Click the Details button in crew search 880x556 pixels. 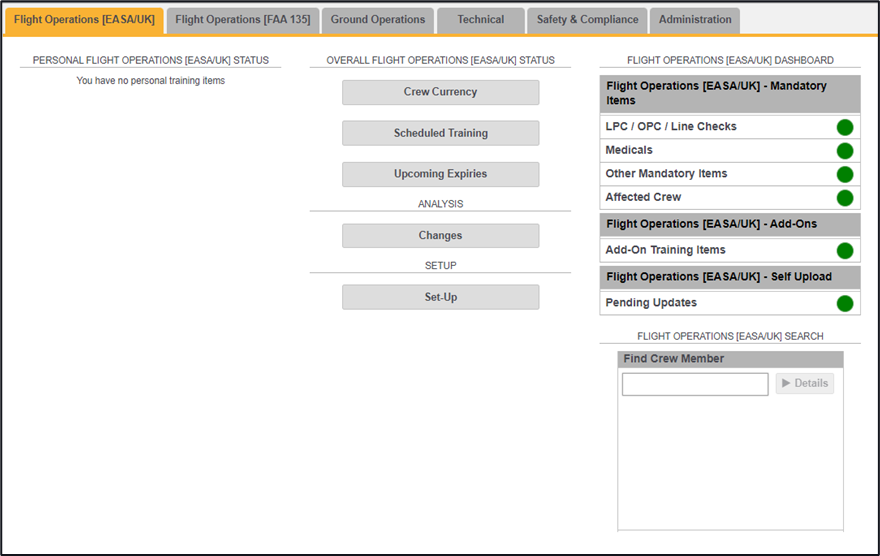805,383
